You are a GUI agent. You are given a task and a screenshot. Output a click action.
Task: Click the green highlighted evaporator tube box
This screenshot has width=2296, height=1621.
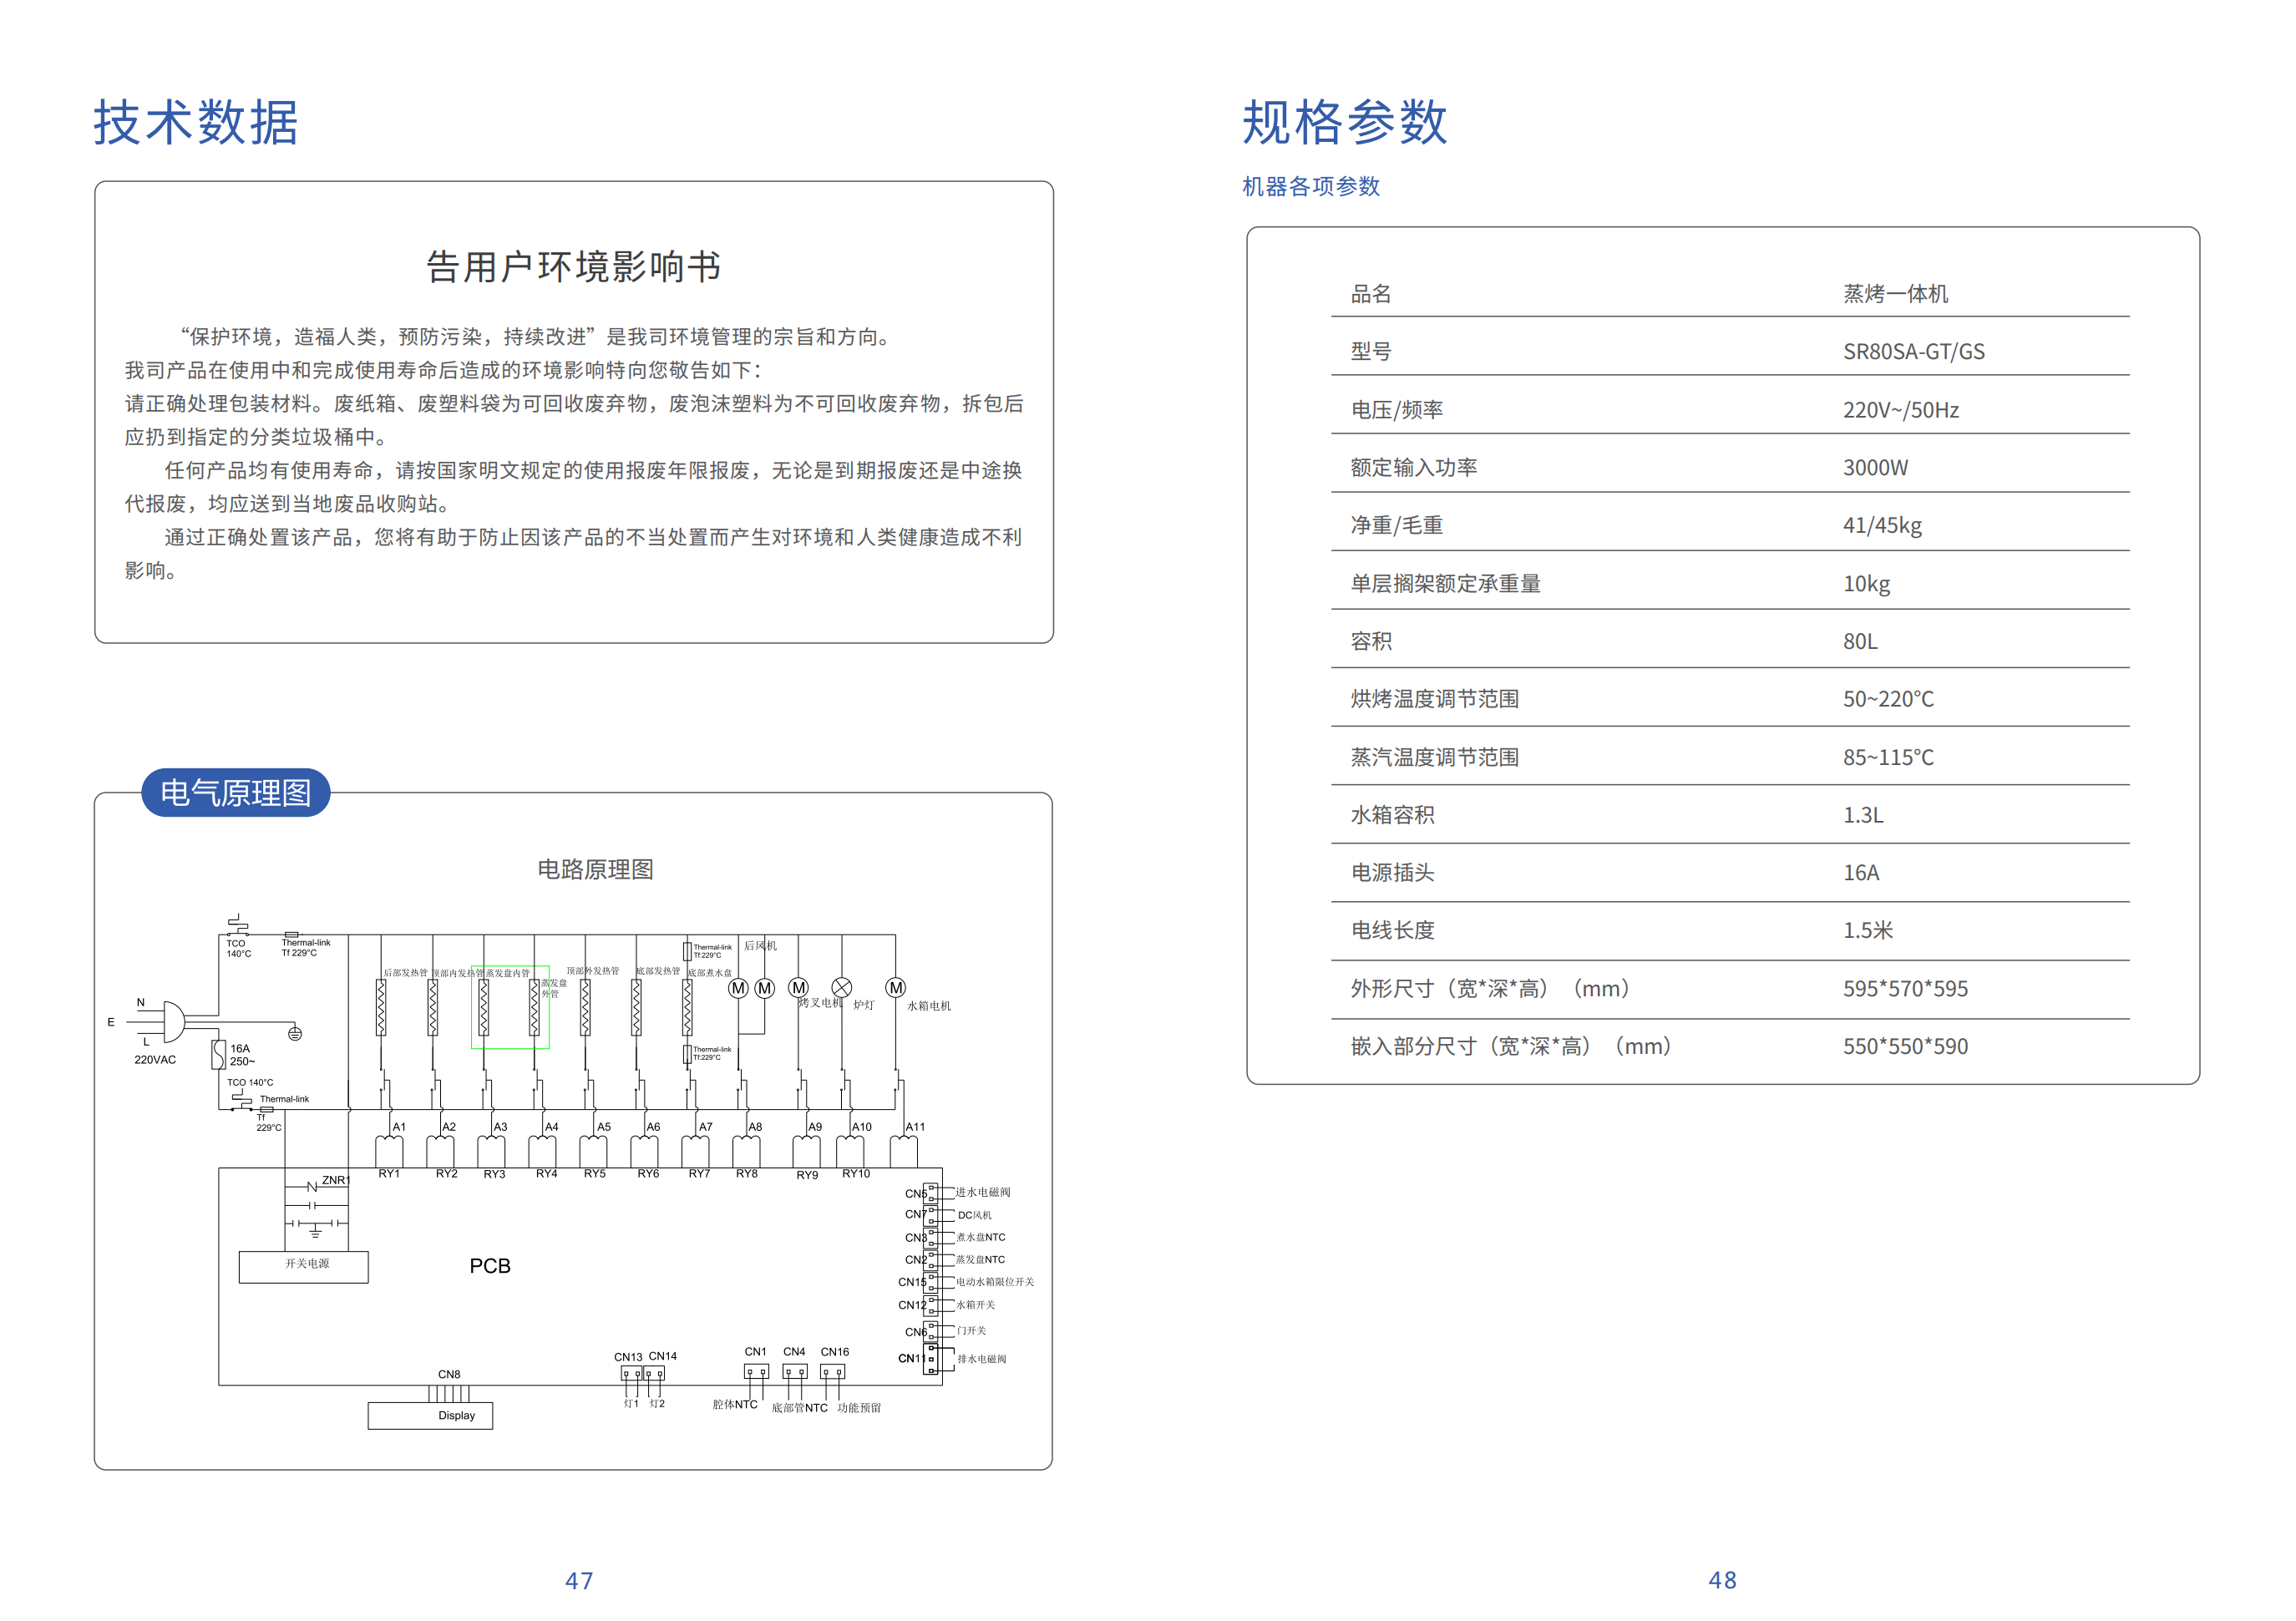510,1007
